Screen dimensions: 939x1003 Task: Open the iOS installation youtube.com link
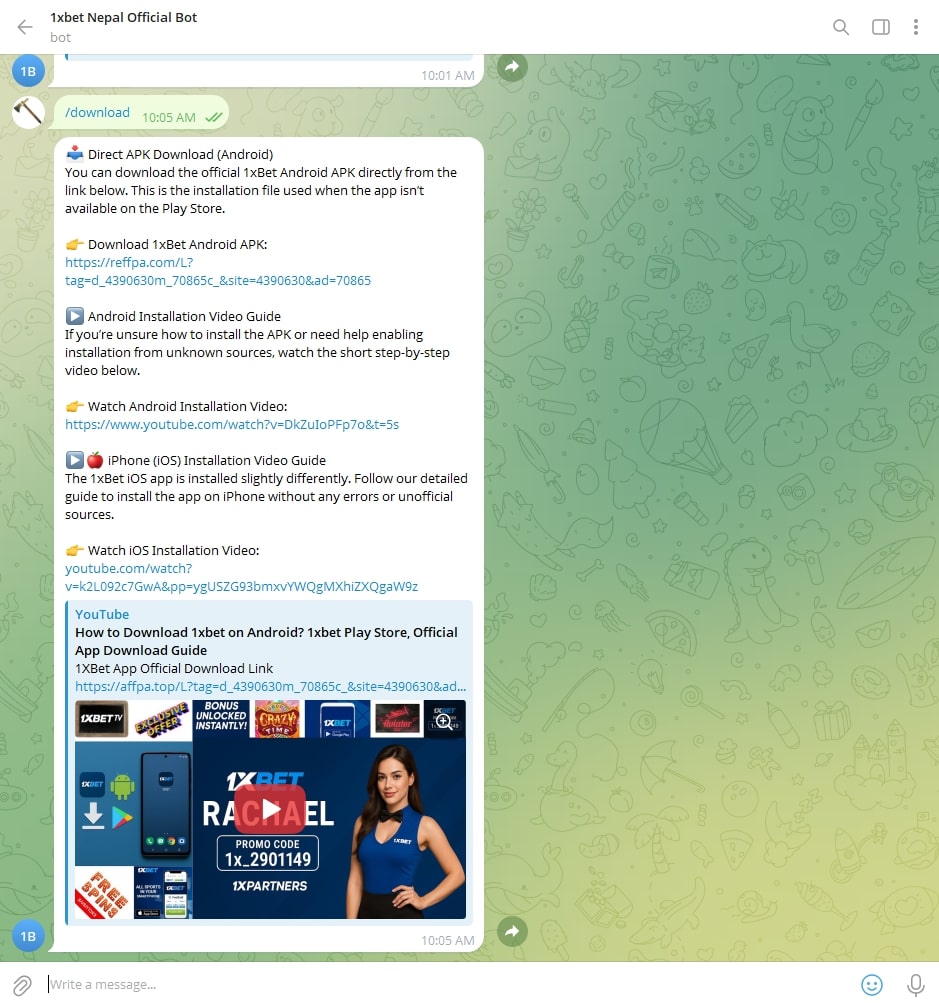click(x=241, y=577)
